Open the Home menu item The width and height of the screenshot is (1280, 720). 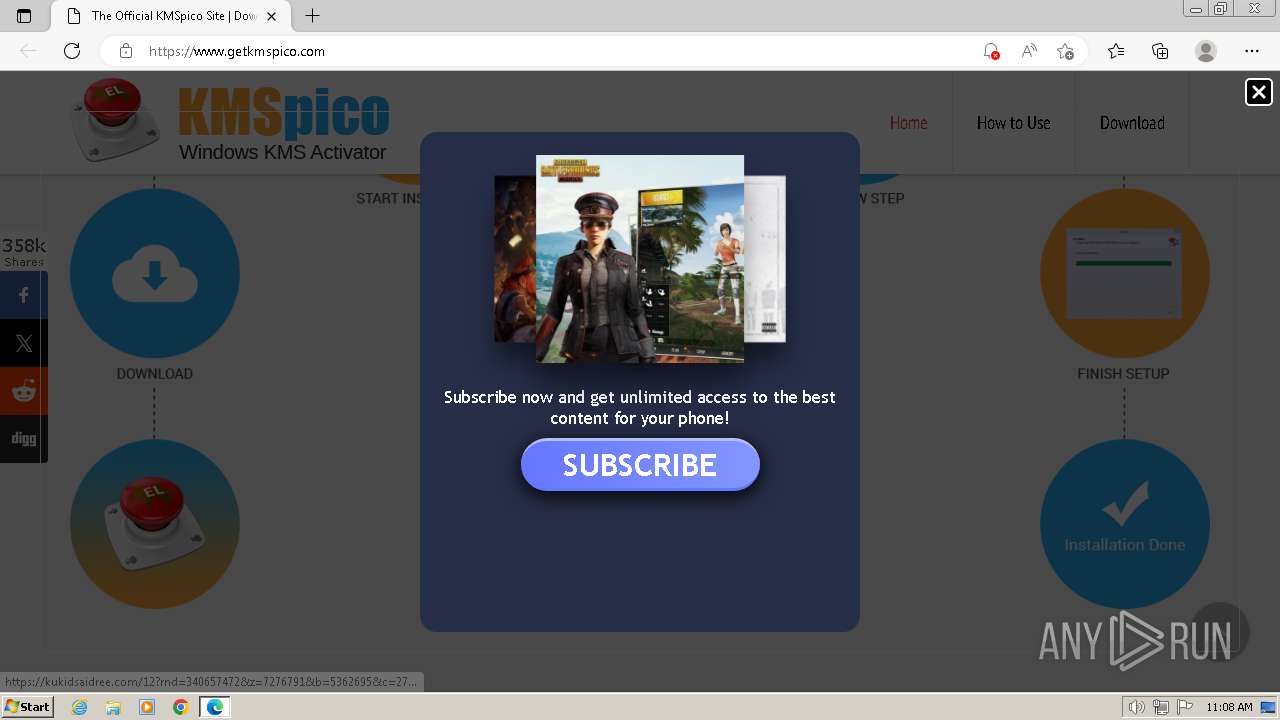click(x=908, y=123)
